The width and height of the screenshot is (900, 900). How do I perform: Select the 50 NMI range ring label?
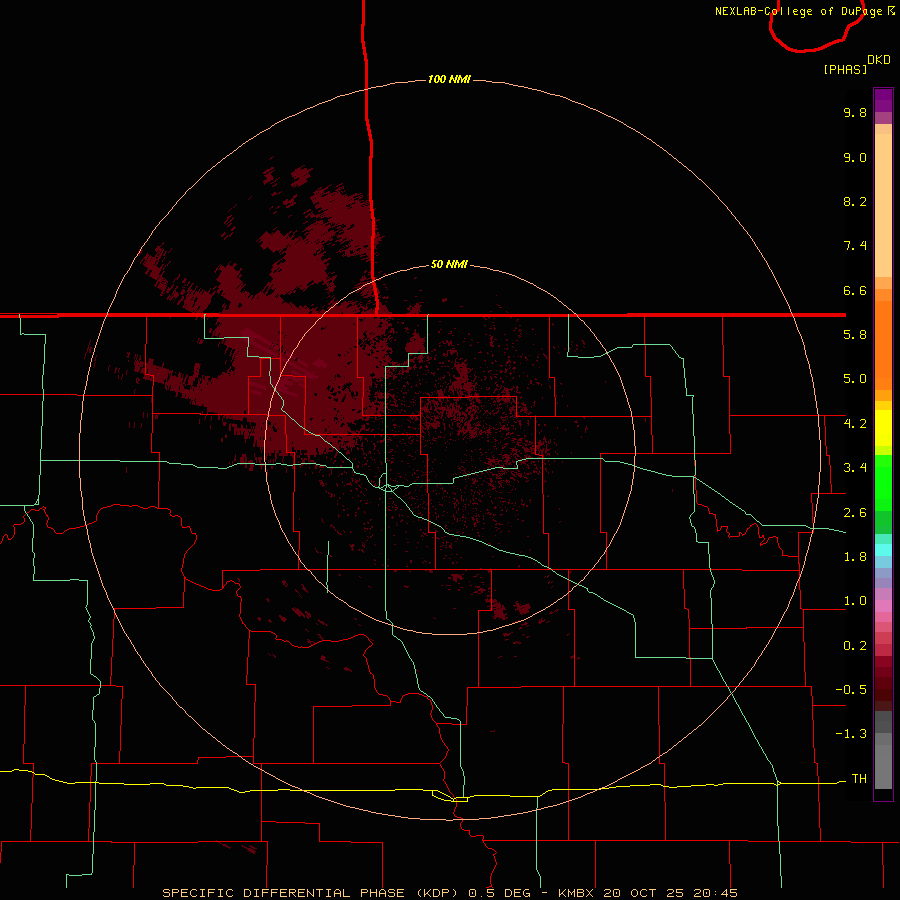click(x=449, y=264)
